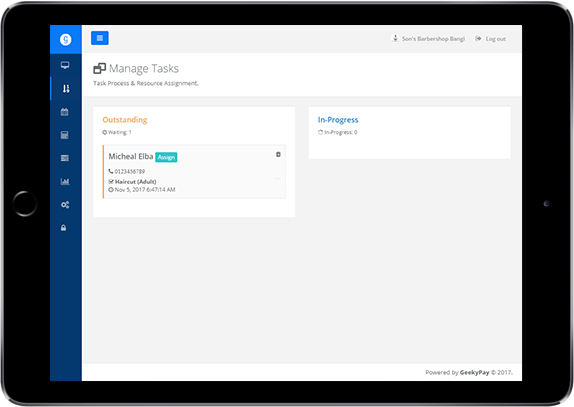Open the settings gears sidebar icon
574x407 pixels.
[x=65, y=205]
